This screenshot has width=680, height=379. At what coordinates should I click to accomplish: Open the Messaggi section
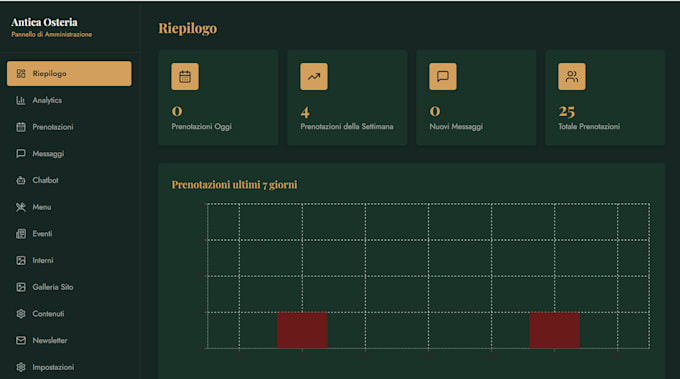[69, 154]
